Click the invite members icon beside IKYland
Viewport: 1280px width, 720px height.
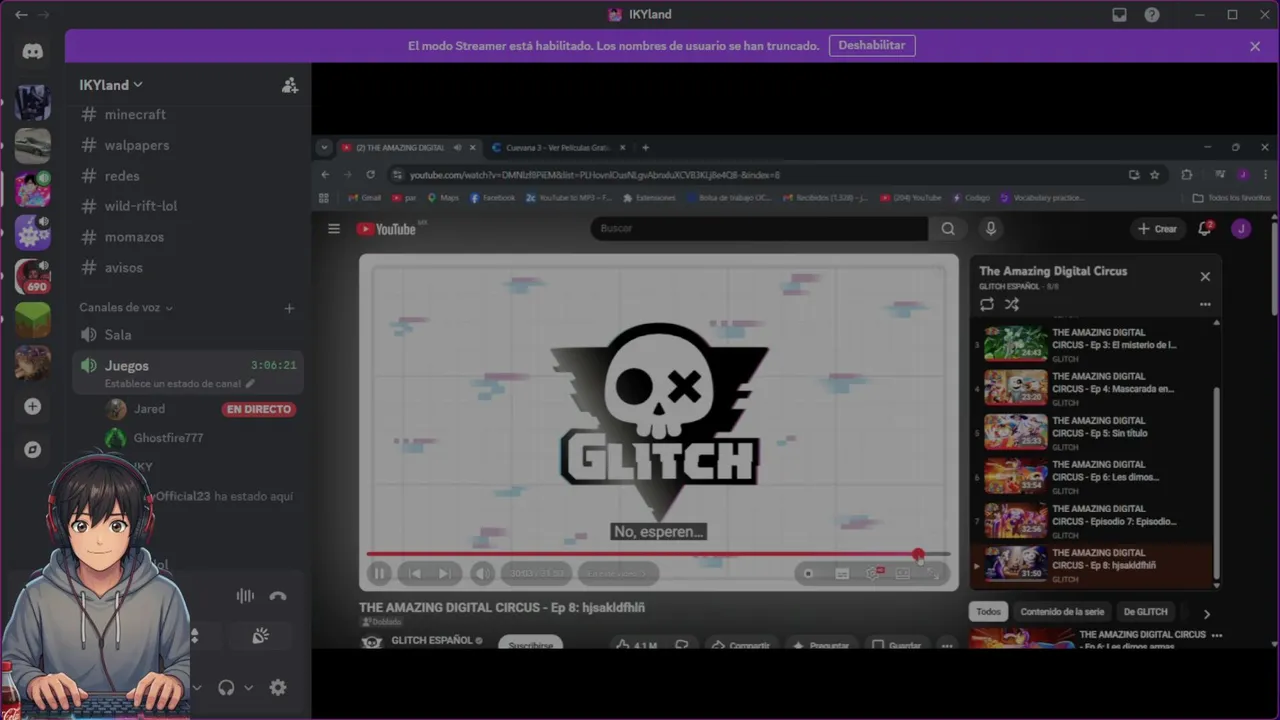coord(290,86)
